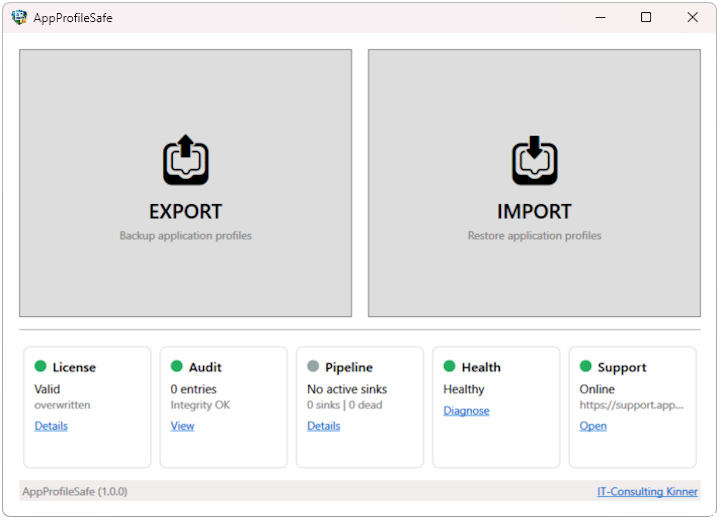Maximize the AppProfileSafe window
Image resolution: width=720 pixels, height=520 pixels.
tap(646, 17)
